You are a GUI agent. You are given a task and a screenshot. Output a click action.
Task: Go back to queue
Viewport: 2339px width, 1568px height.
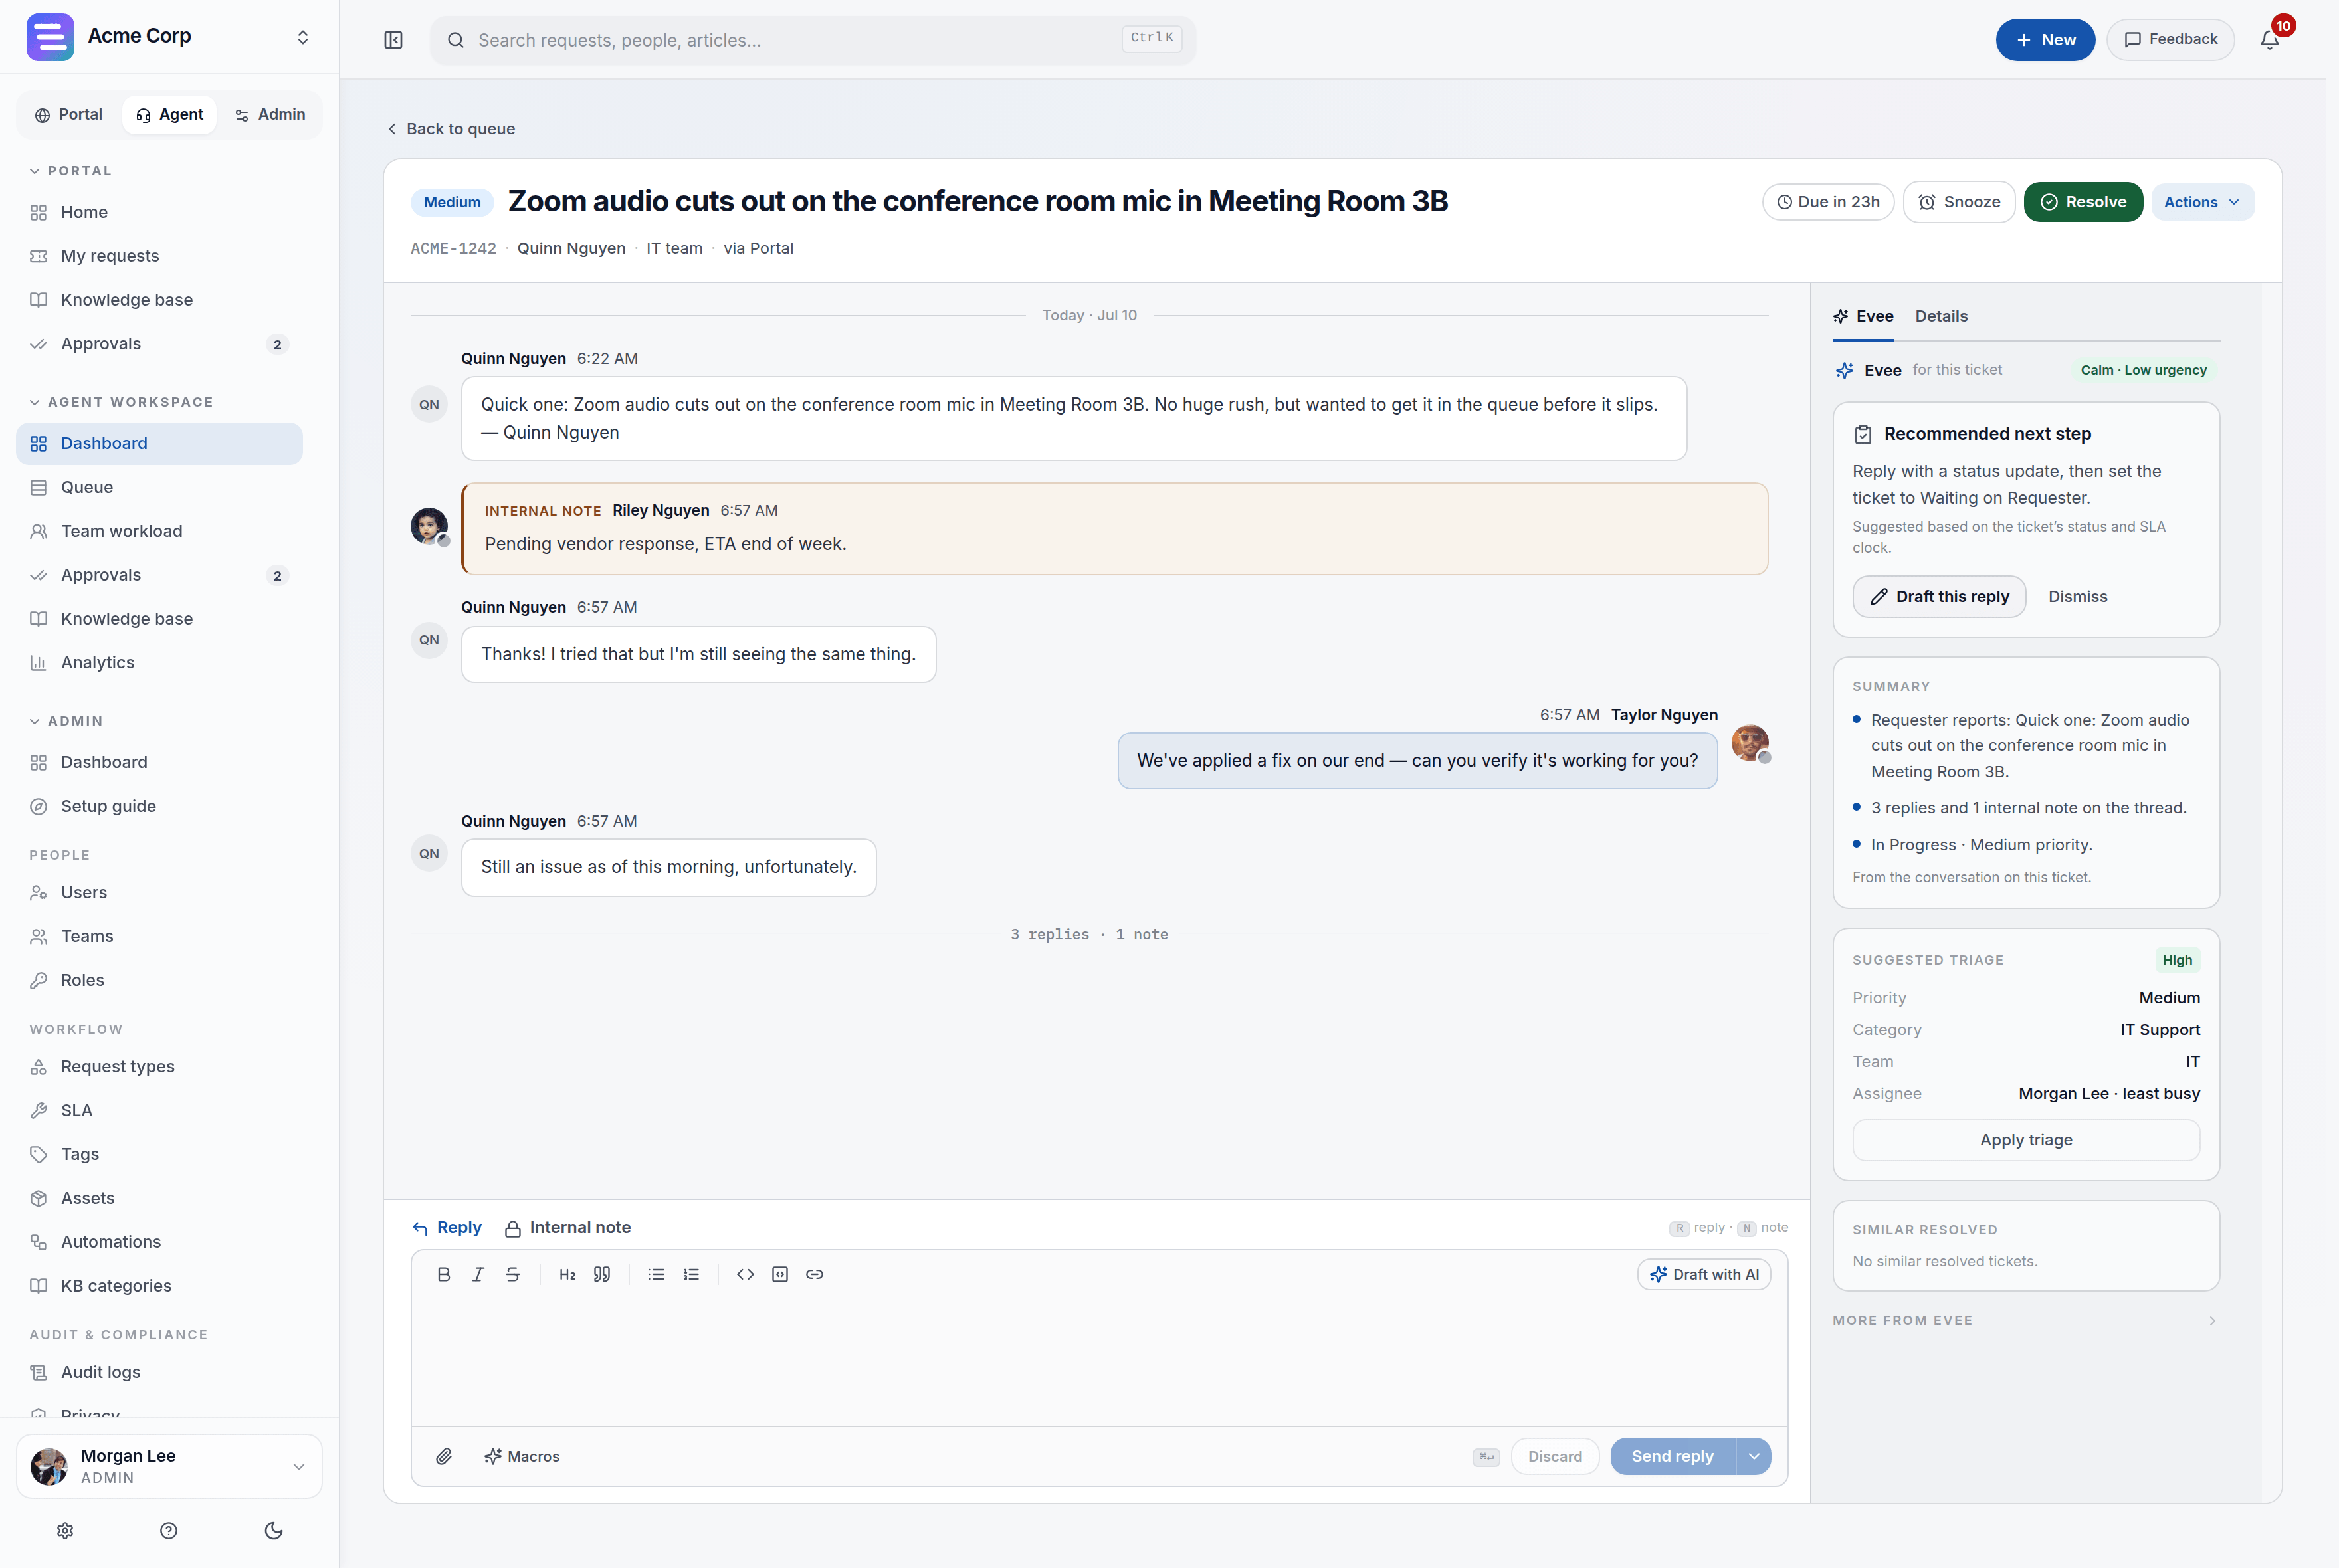[451, 128]
